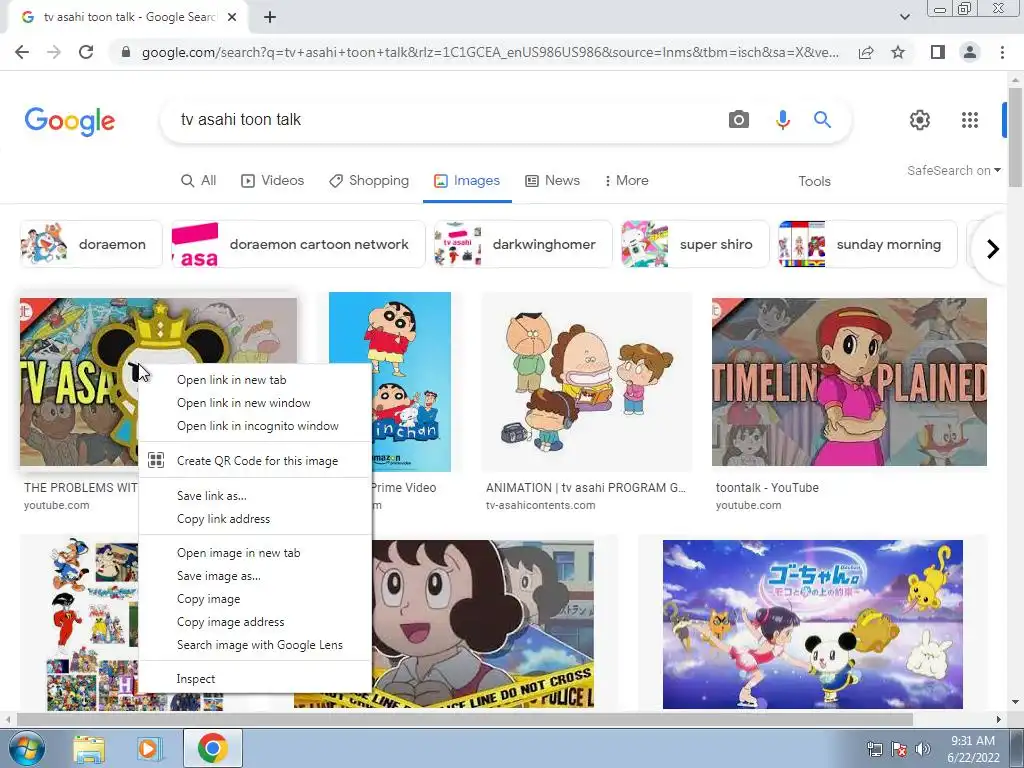This screenshot has height=768, width=1024.
Task: Open the tab search chevron
Action: pyautogui.click(x=904, y=17)
